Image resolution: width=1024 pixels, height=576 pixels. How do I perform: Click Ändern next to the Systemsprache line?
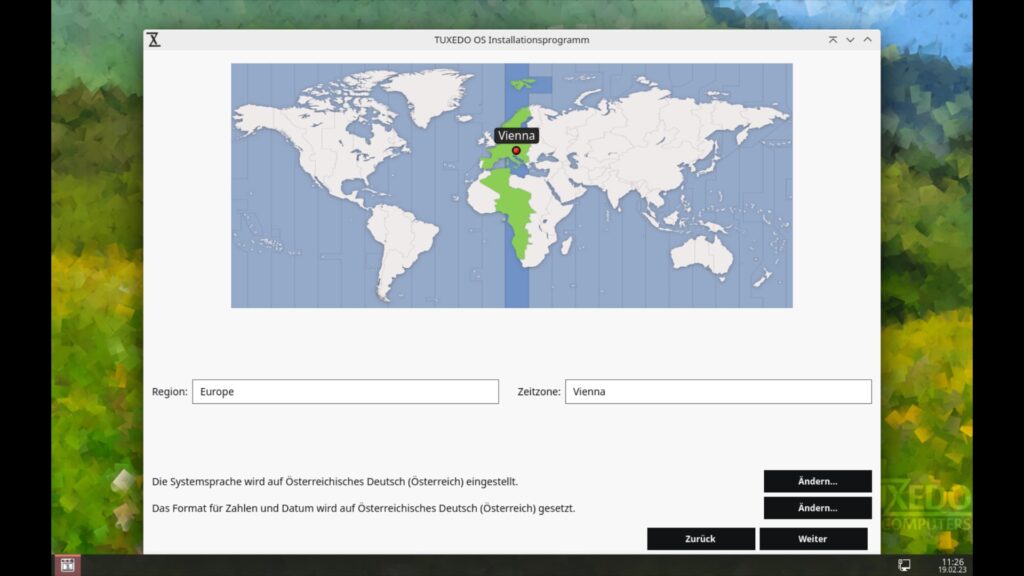pyautogui.click(x=818, y=481)
